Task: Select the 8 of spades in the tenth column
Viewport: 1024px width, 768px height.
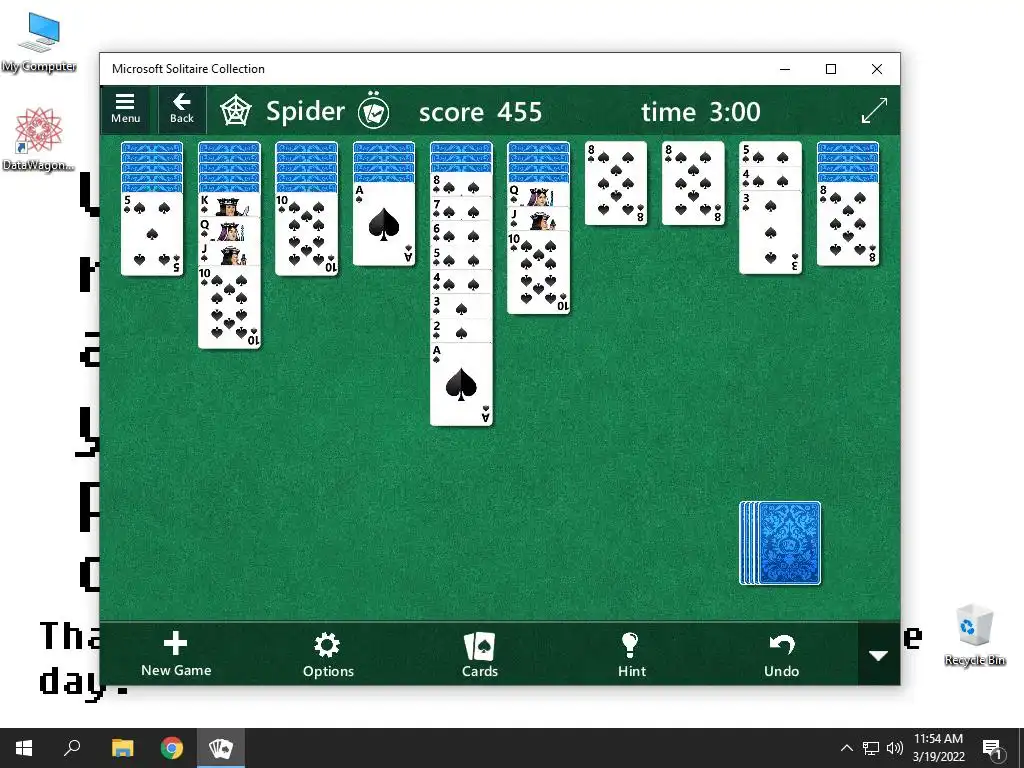Action: click(x=848, y=224)
